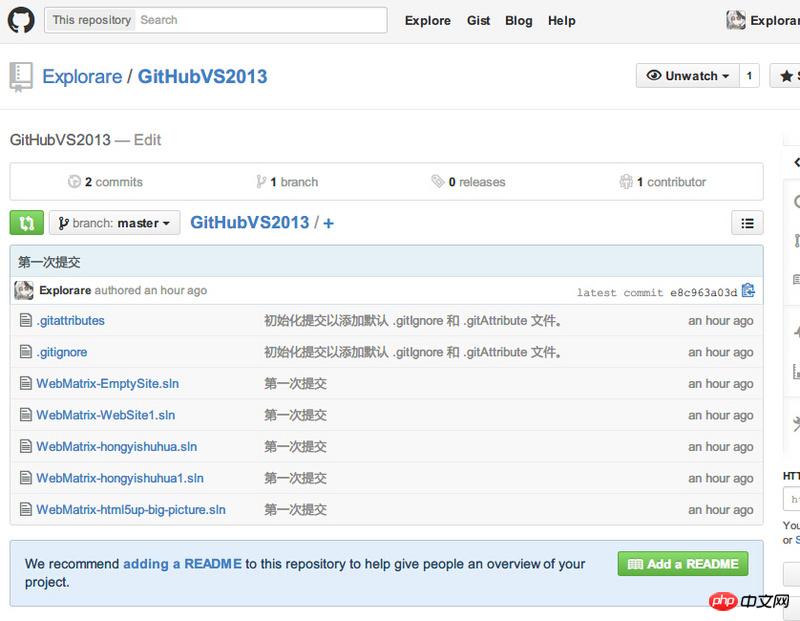Click the author avatar in the commit row
This screenshot has height=621, width=800.
pyautogui.click(x=24, y=290)
